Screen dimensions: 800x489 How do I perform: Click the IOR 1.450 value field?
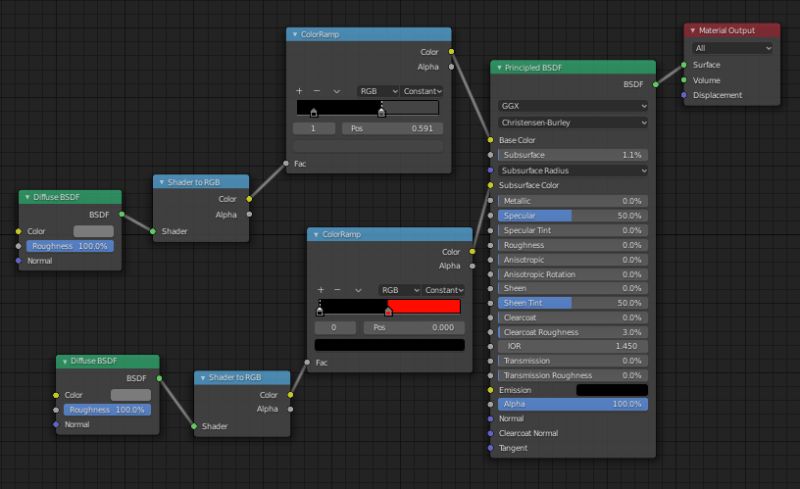(573, 346)
